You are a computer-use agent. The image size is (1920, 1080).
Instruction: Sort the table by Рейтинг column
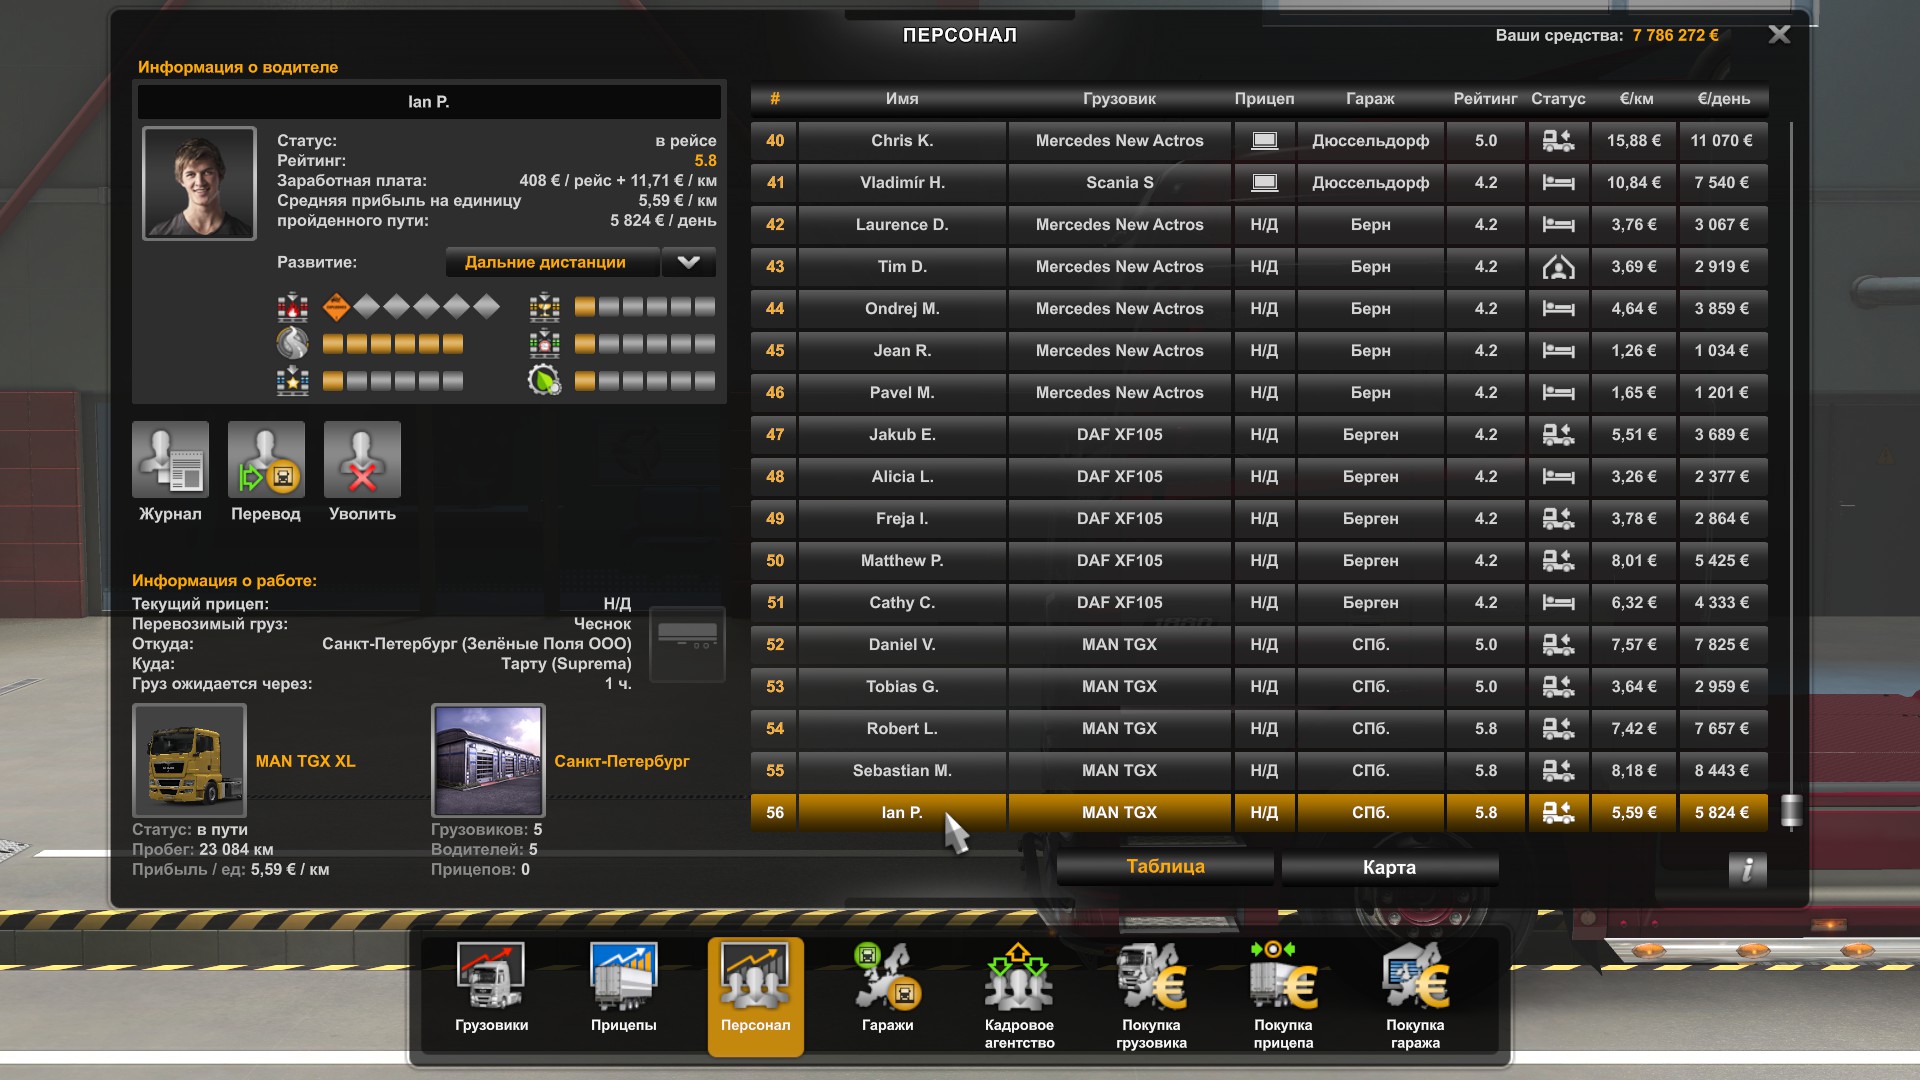pyautogui.click(x=1484, y=99)
